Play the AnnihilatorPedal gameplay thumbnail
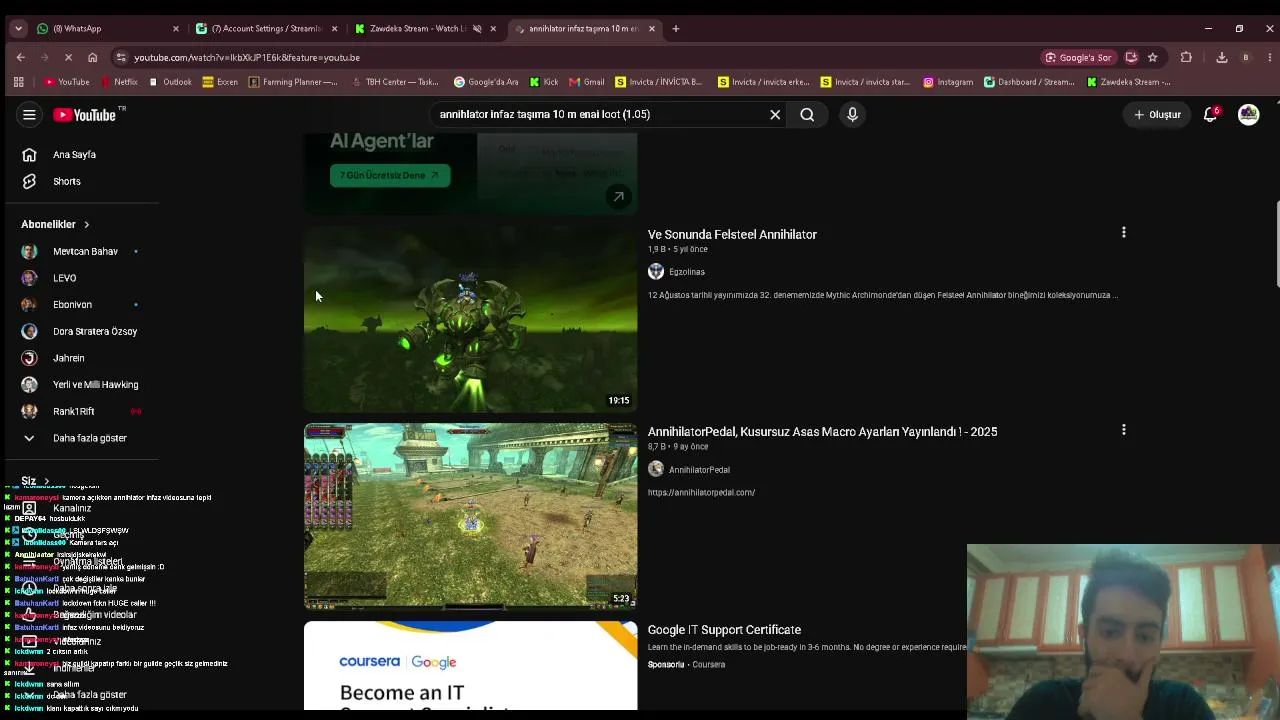The height and width of the screenshot is (720, 1280). [470, 516]
